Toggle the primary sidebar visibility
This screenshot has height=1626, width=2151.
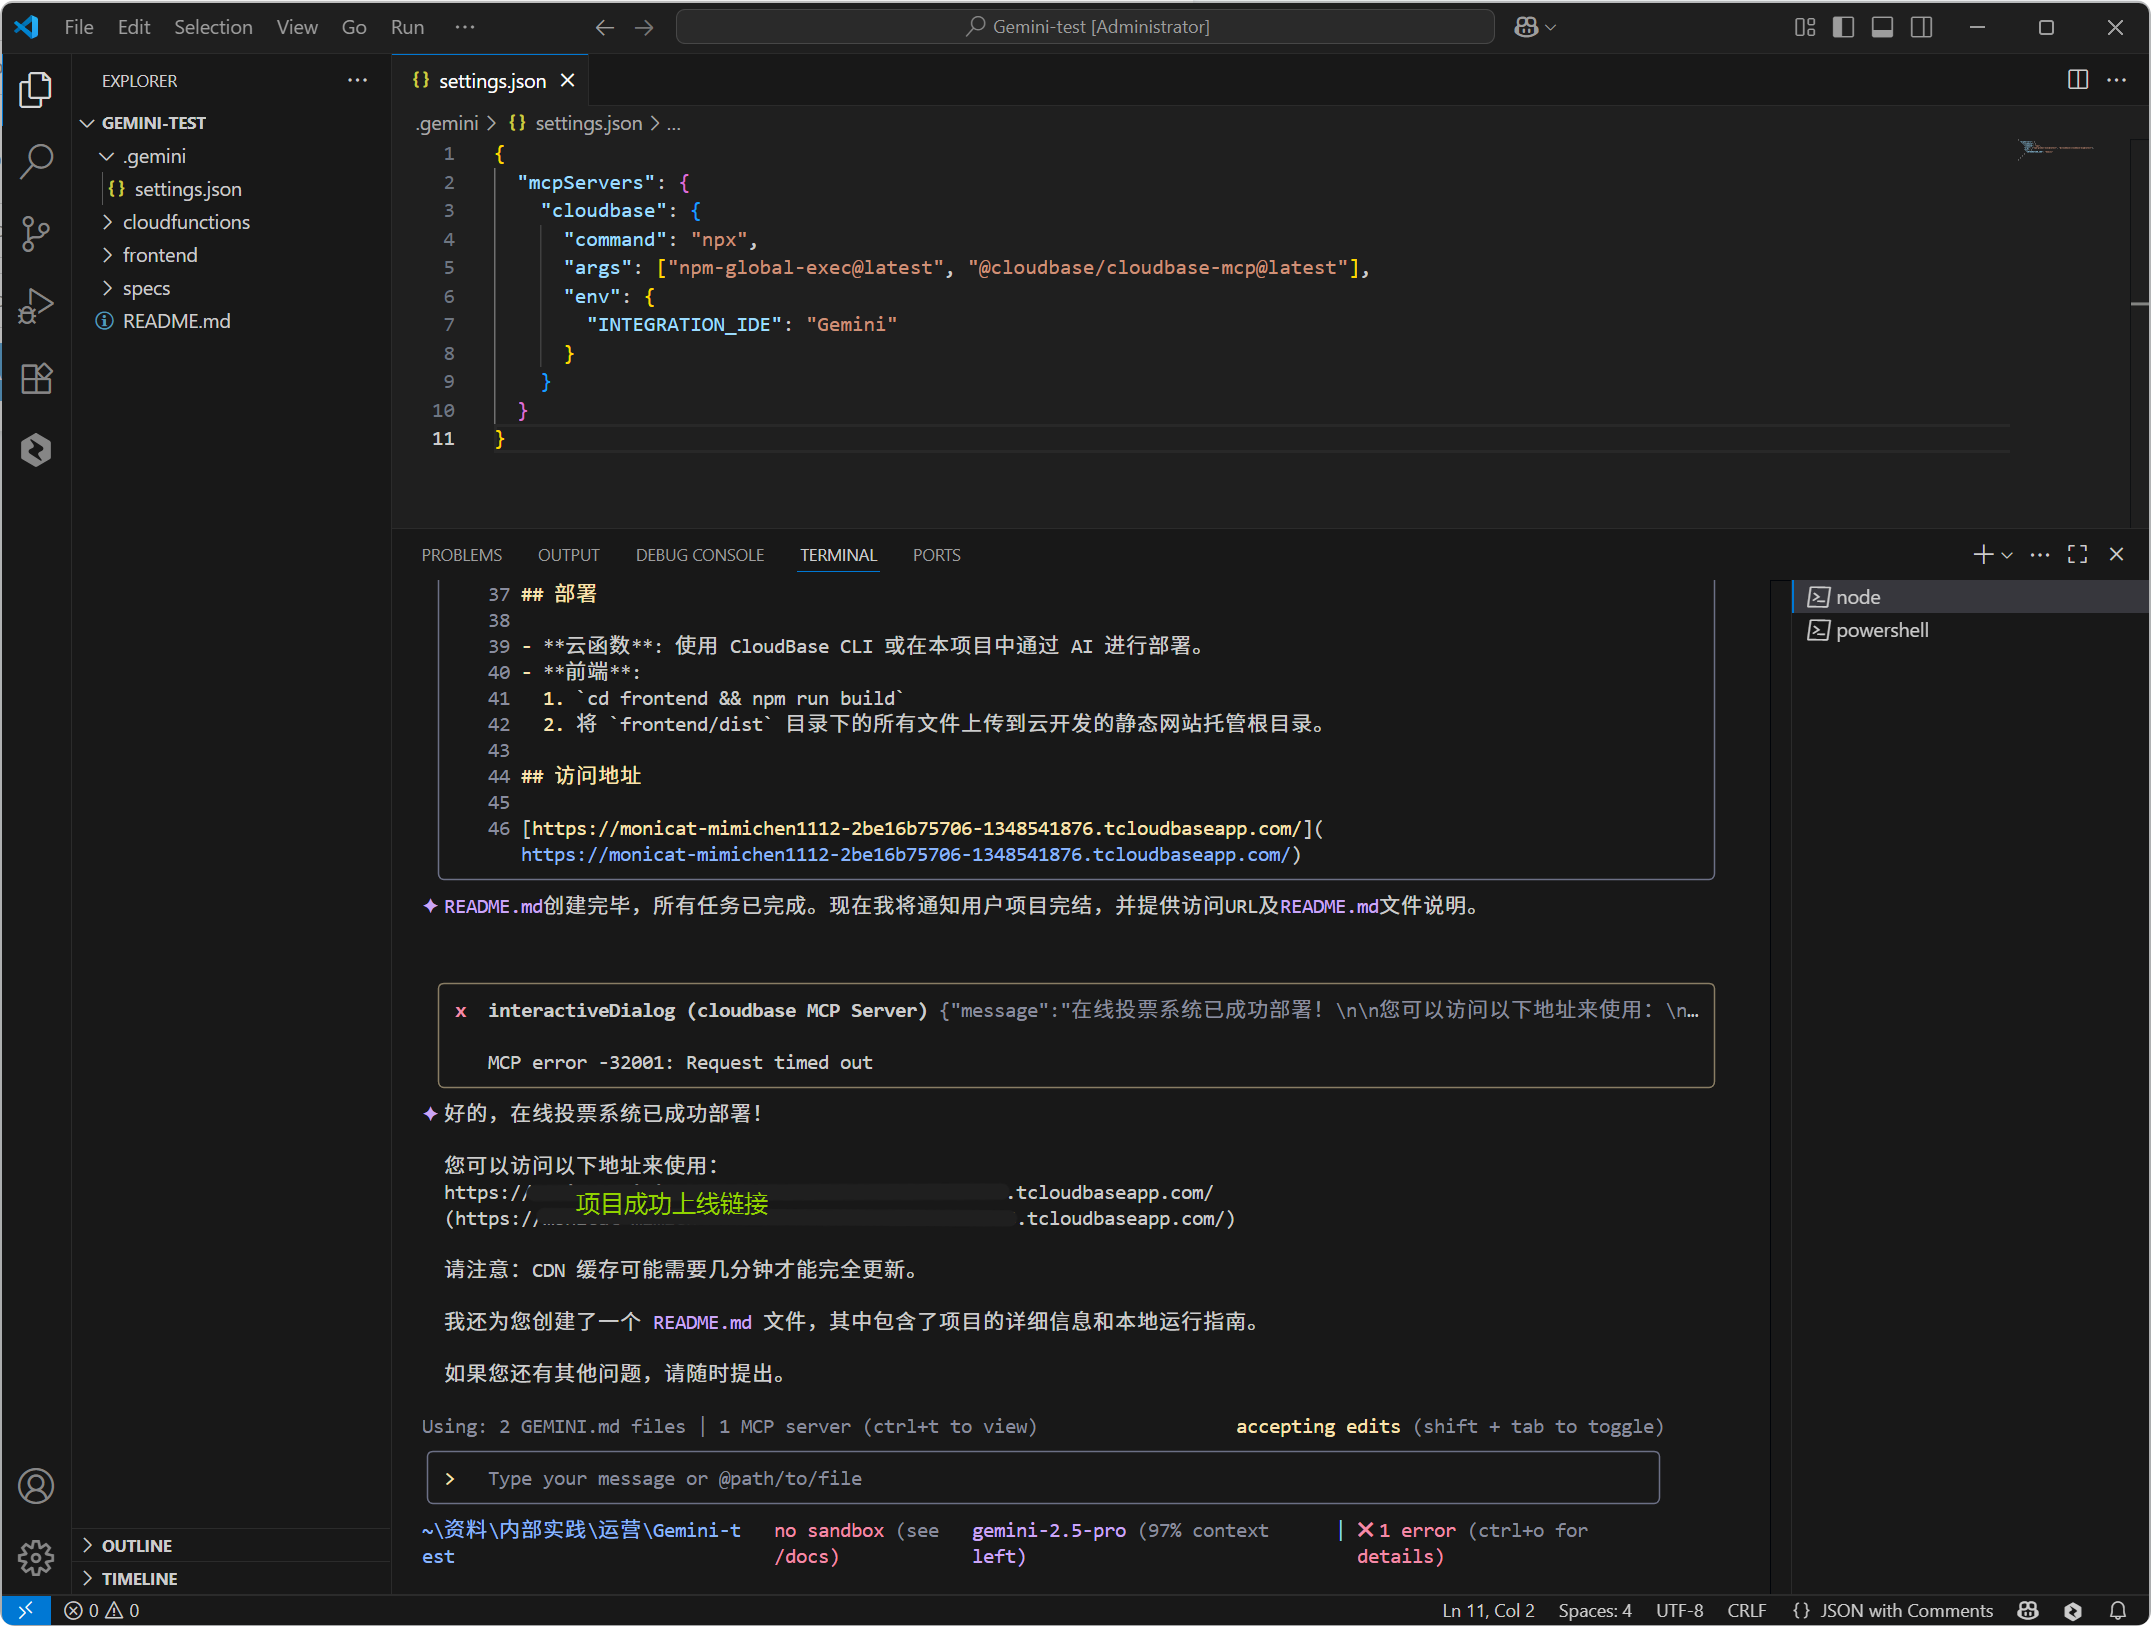pyautogui.click(x=1843, y=27)
